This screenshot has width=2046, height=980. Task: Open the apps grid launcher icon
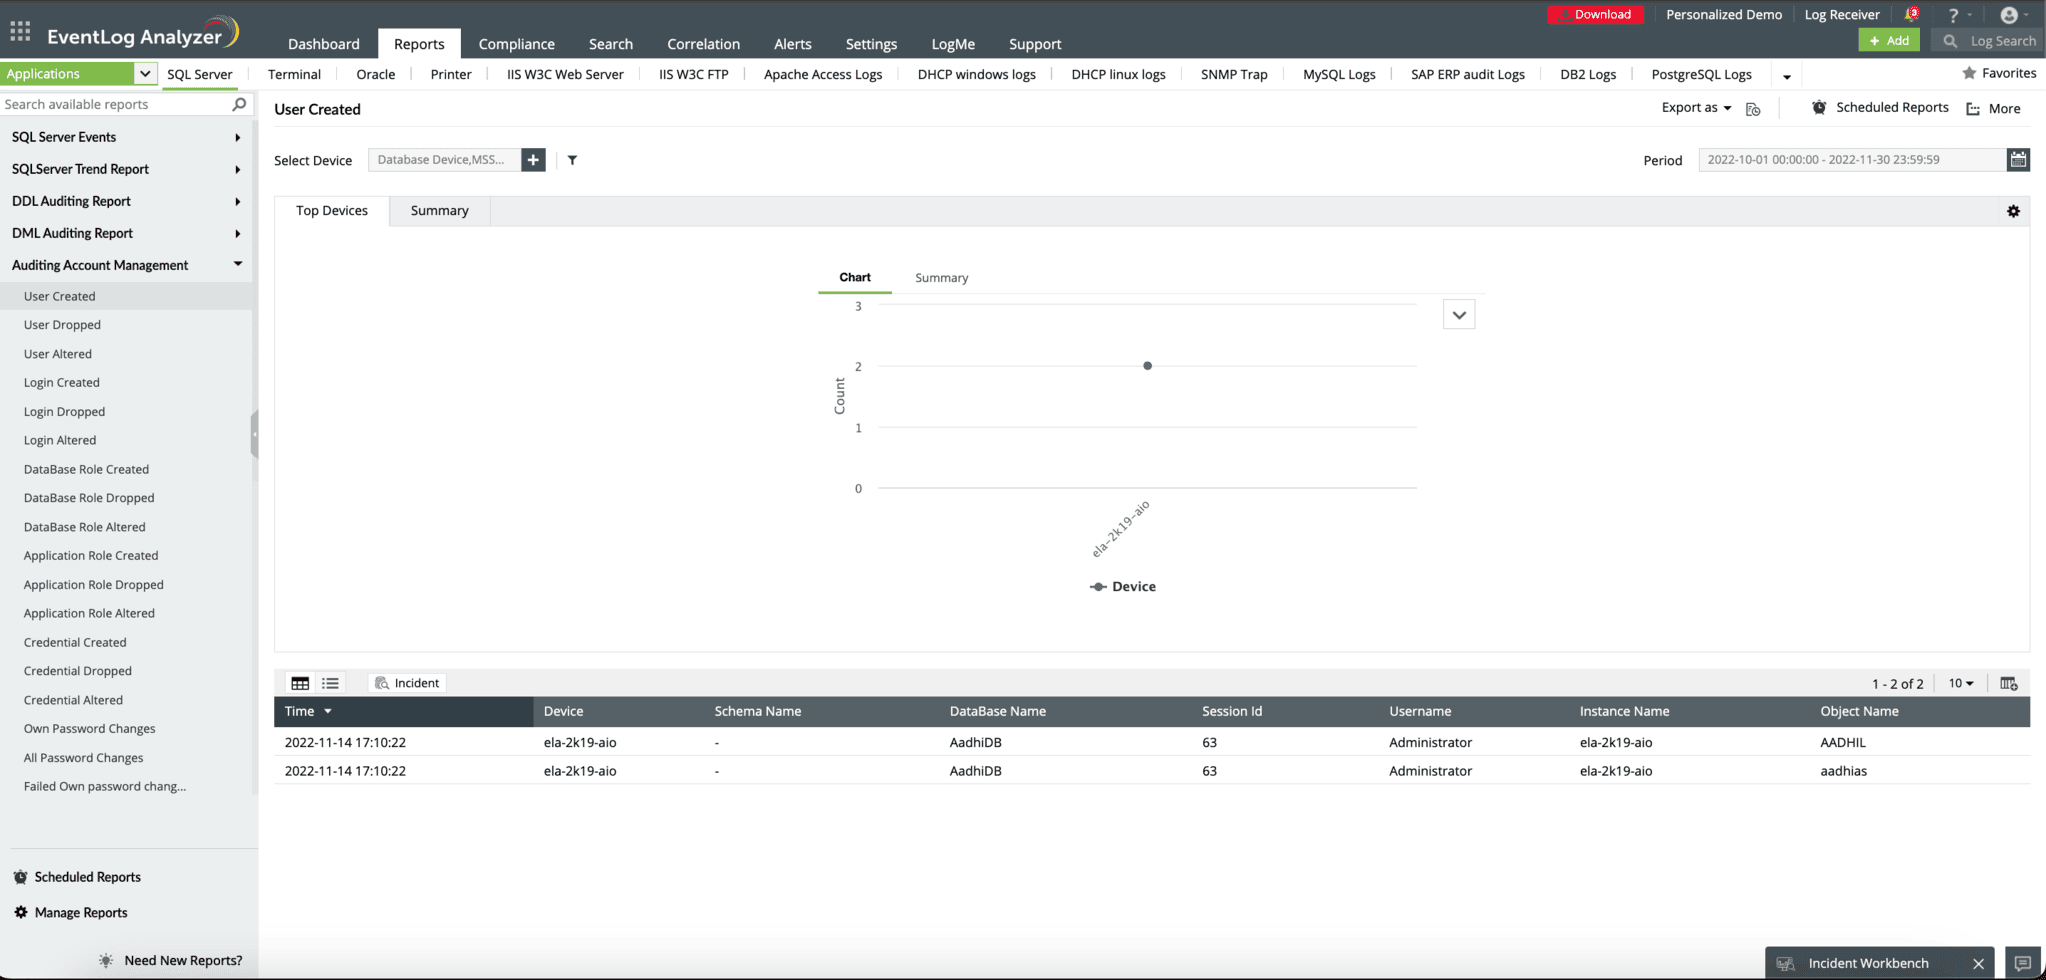20,31
